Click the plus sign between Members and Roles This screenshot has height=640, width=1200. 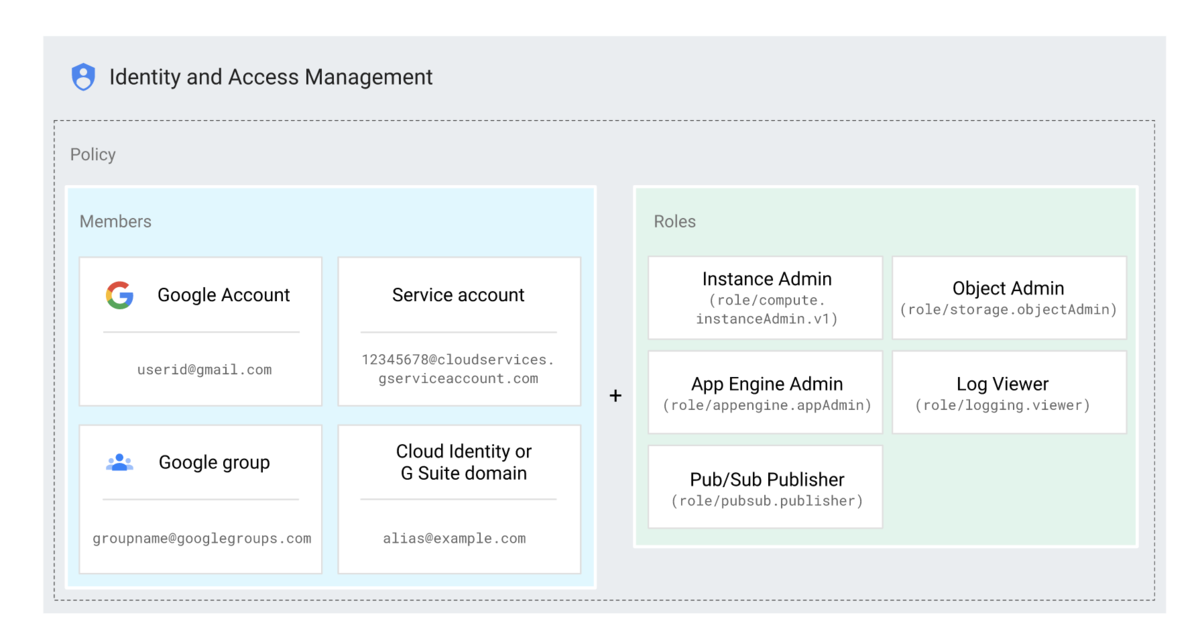615,396
